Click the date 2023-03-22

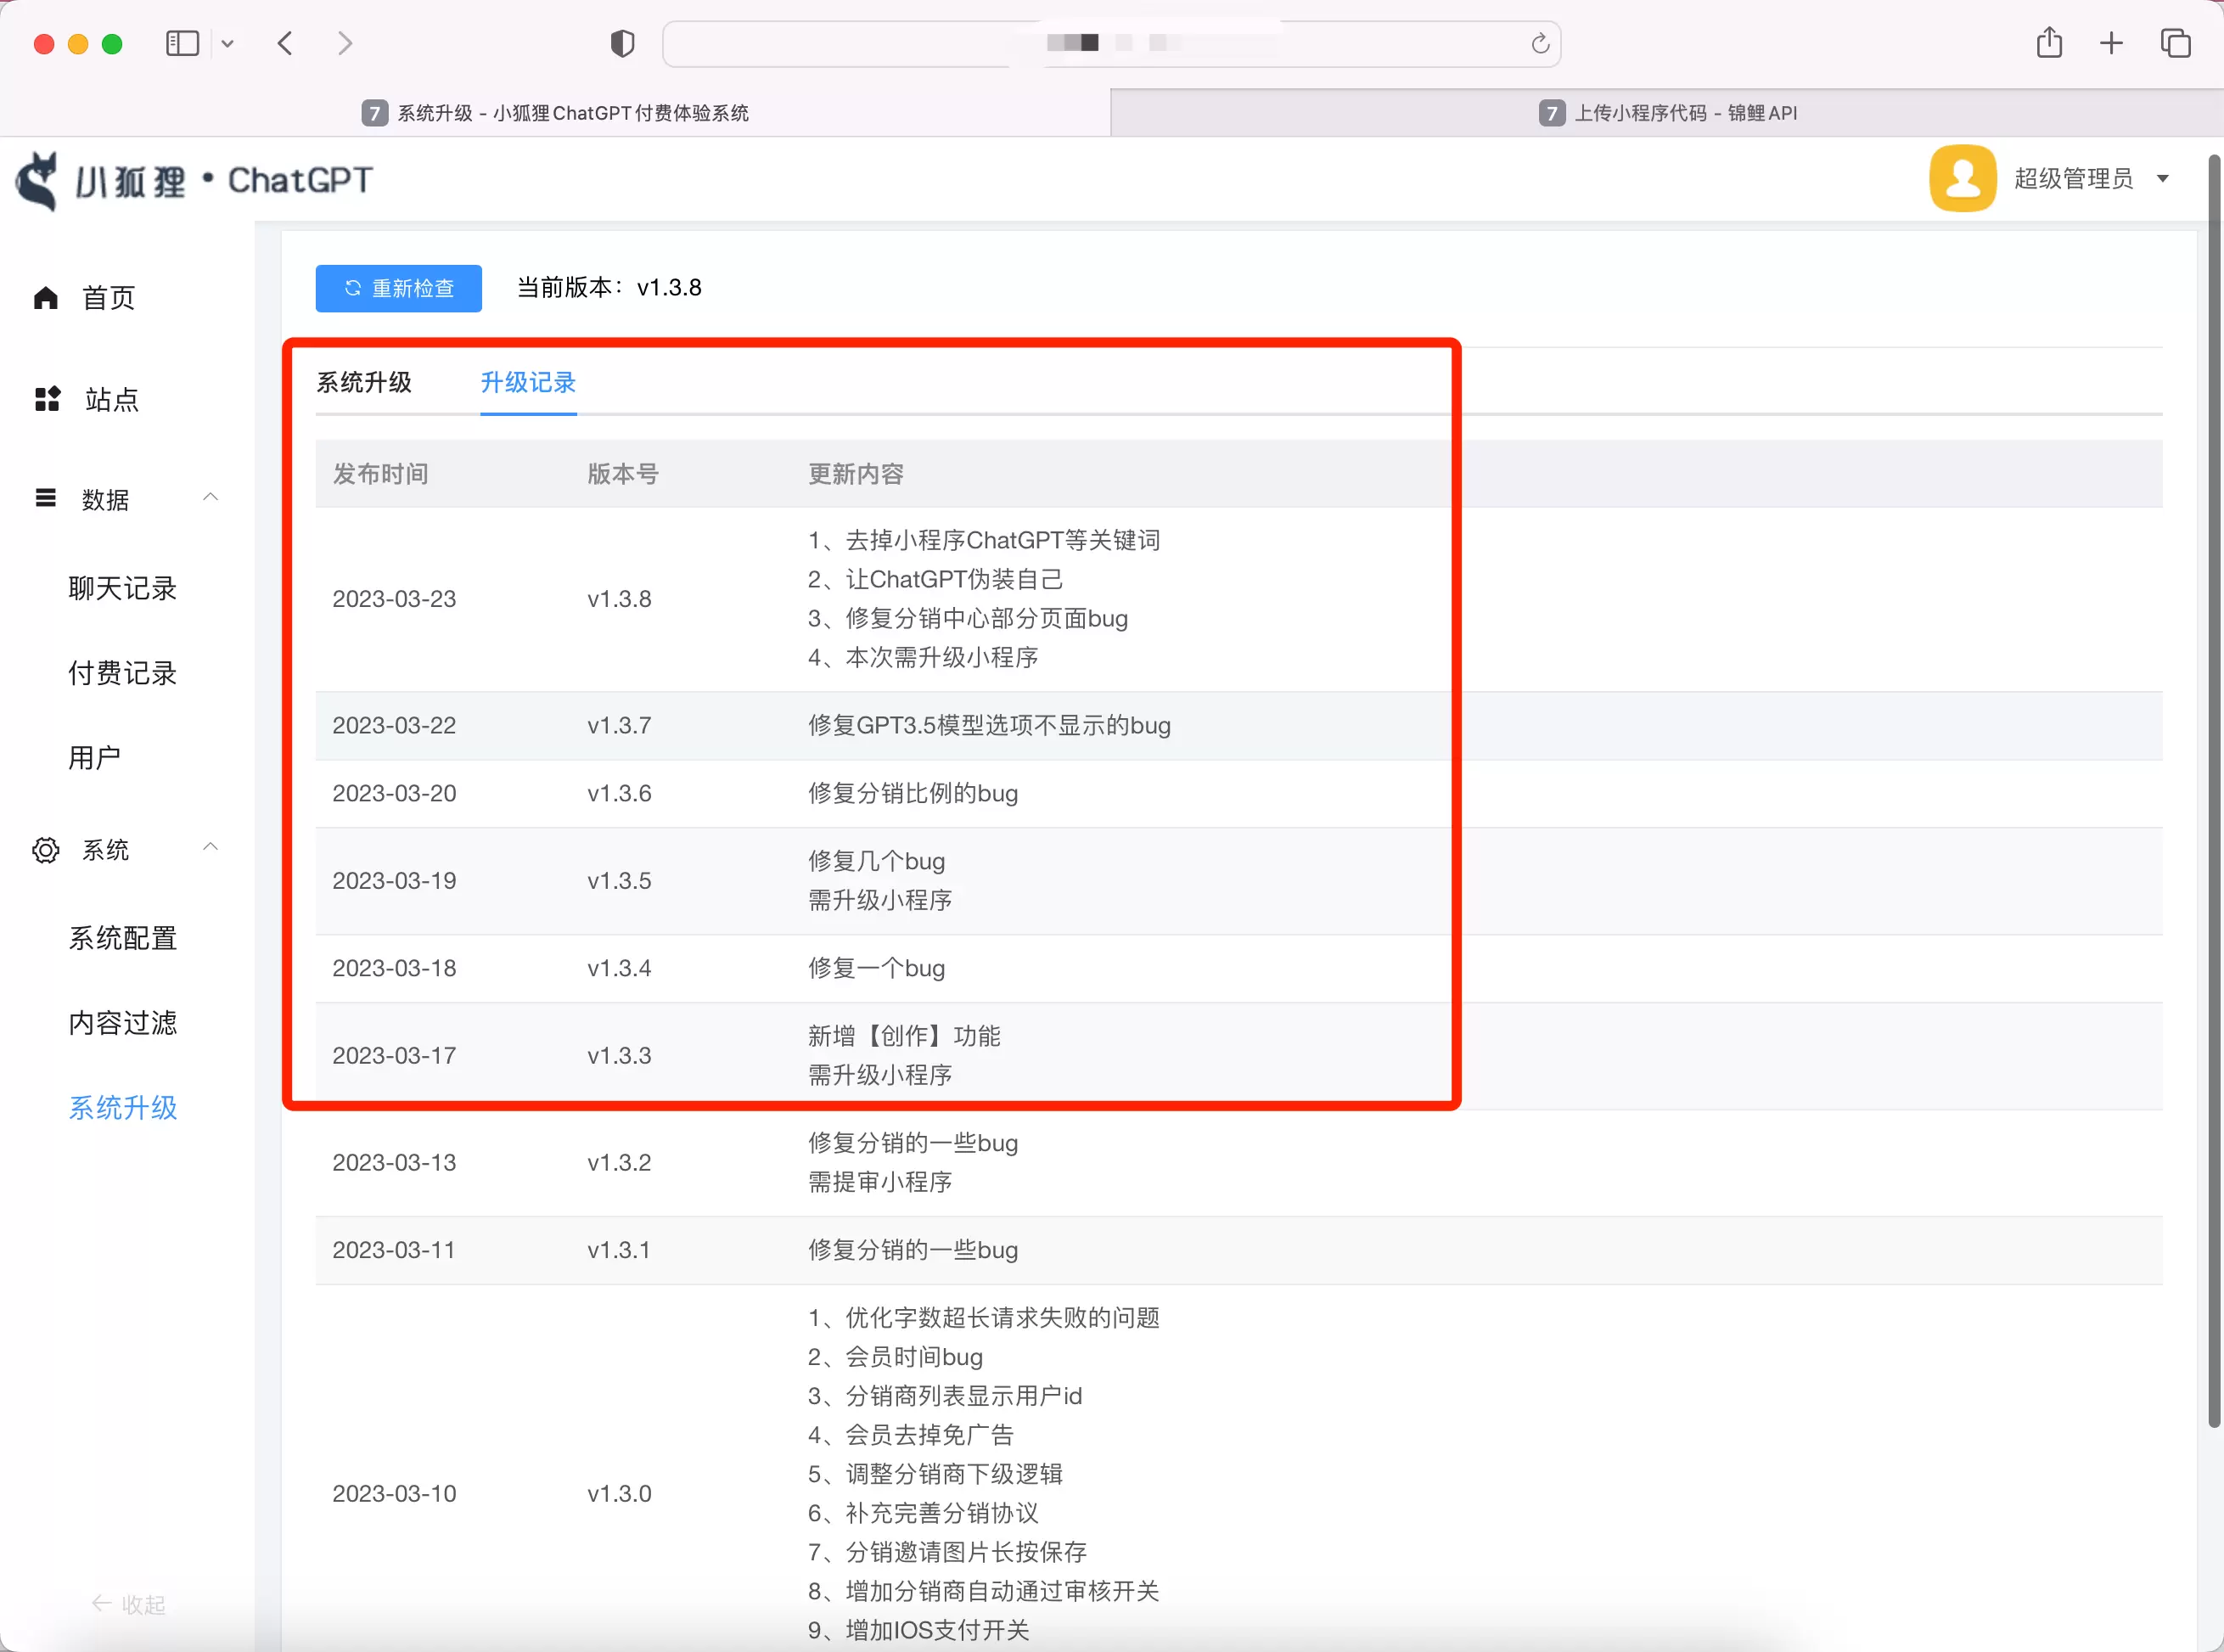[394, 726]
